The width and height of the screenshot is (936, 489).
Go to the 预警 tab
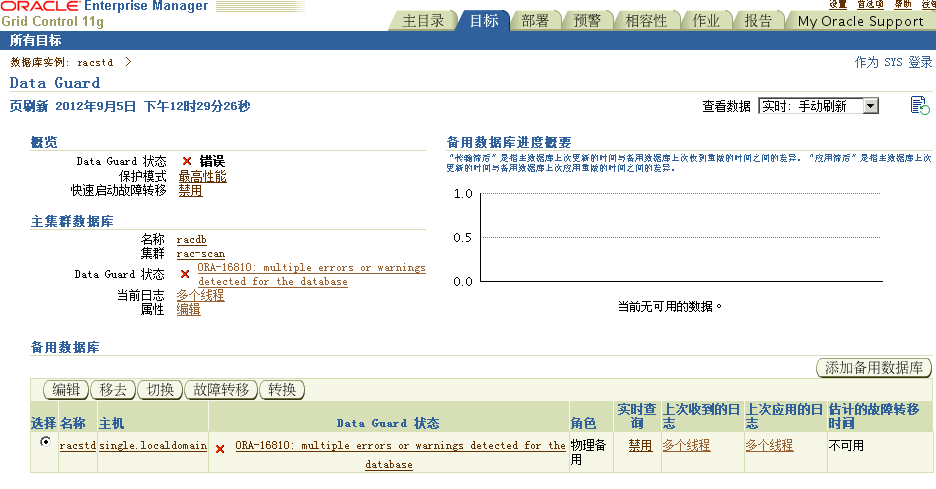[587, 21]
